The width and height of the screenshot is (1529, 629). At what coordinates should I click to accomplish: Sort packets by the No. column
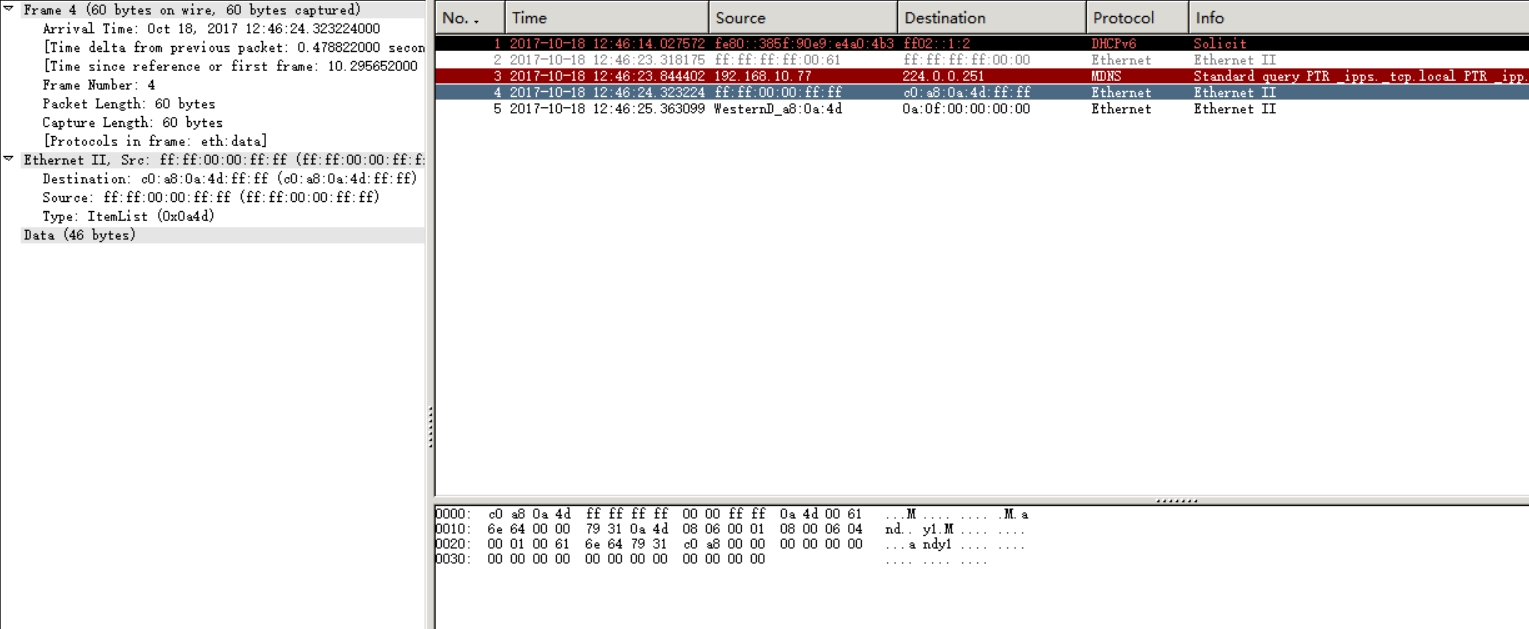[470, 17]
